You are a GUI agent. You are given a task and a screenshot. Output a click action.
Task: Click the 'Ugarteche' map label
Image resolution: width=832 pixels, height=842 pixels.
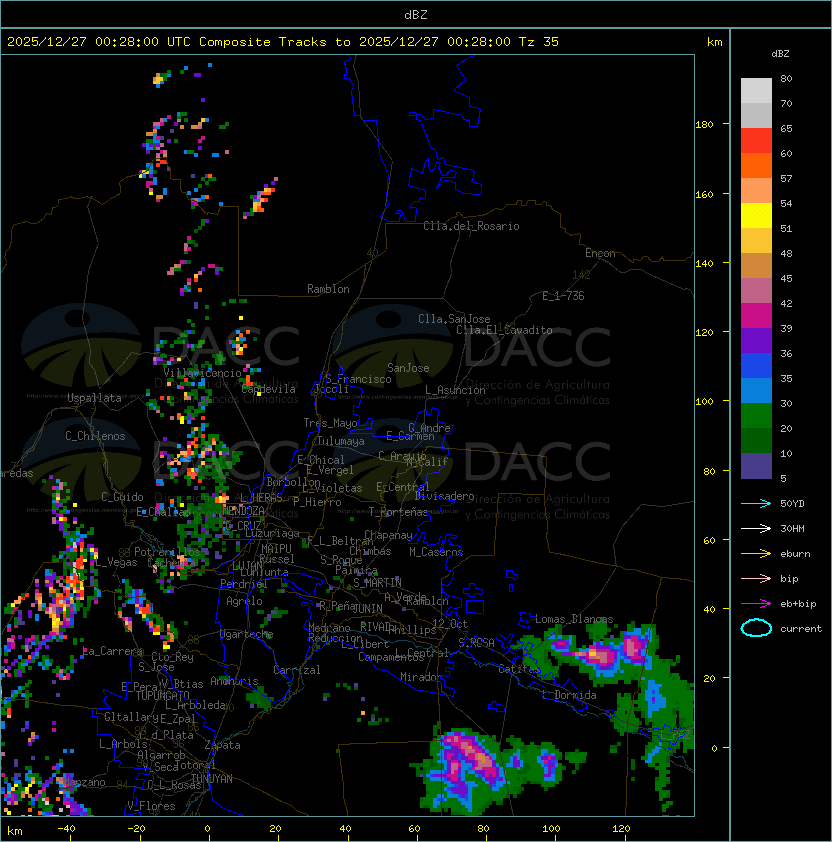(247, 634)
